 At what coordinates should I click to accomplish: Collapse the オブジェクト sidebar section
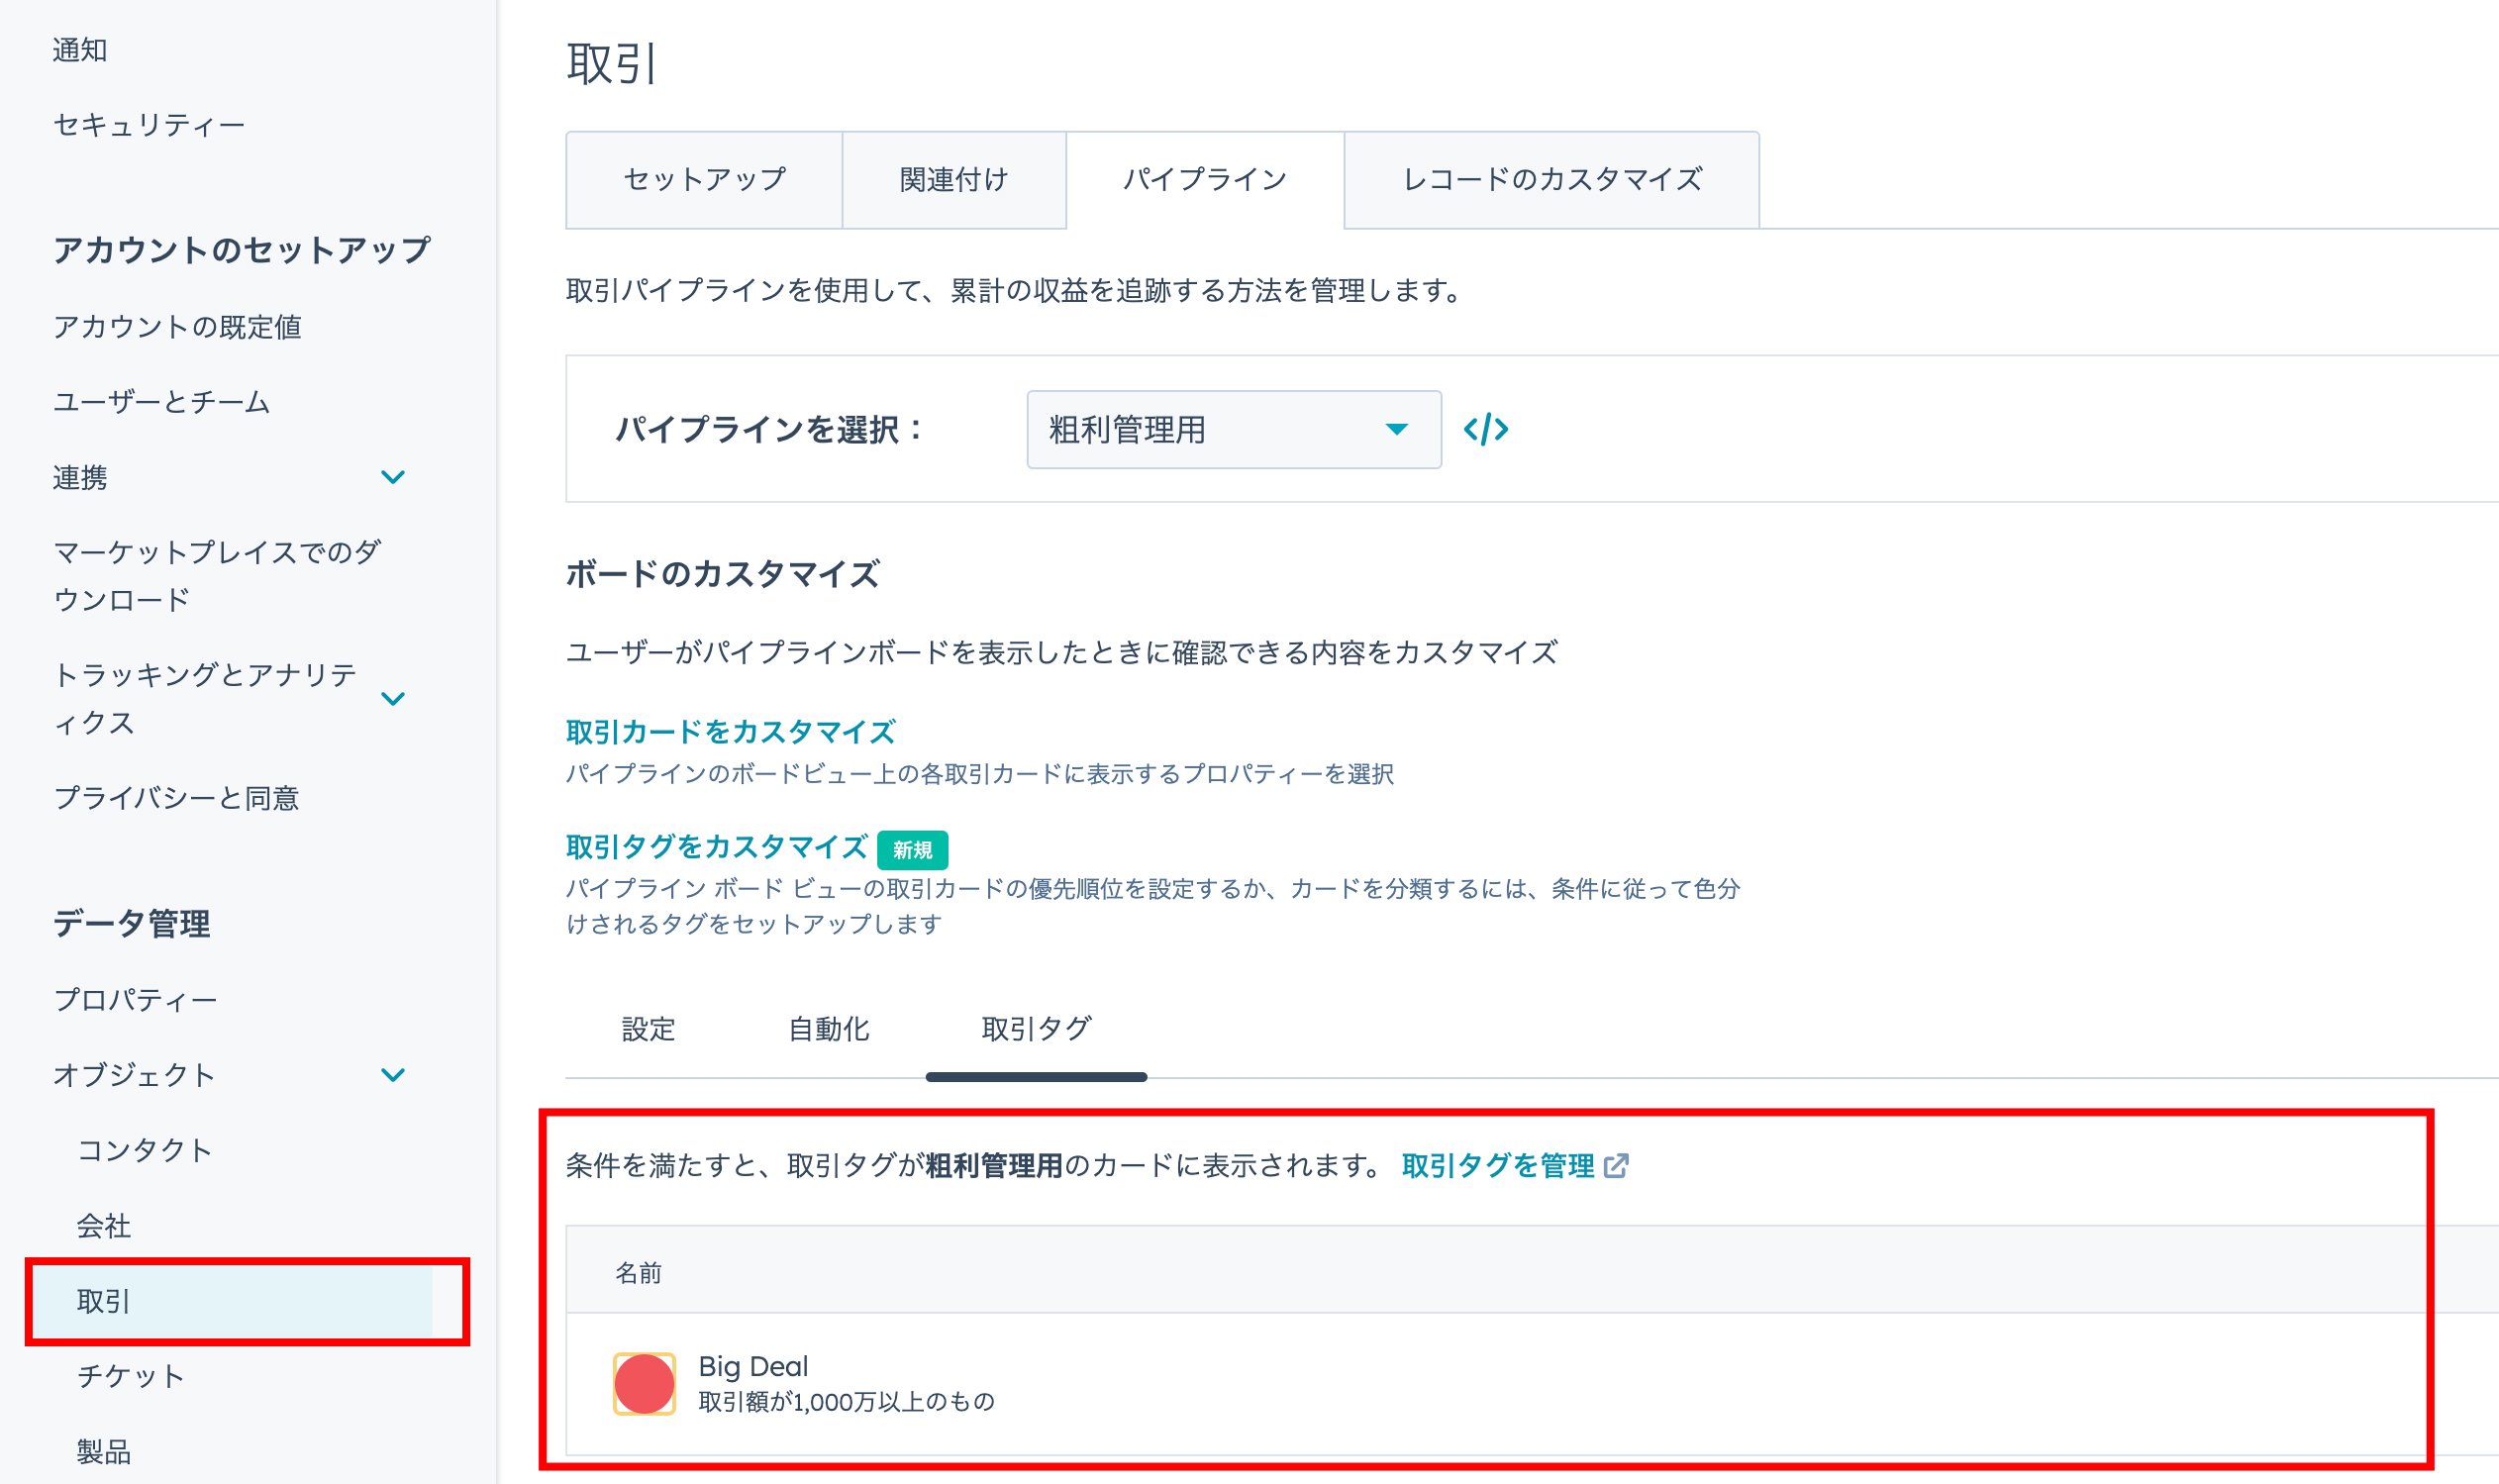point(393,1075)
